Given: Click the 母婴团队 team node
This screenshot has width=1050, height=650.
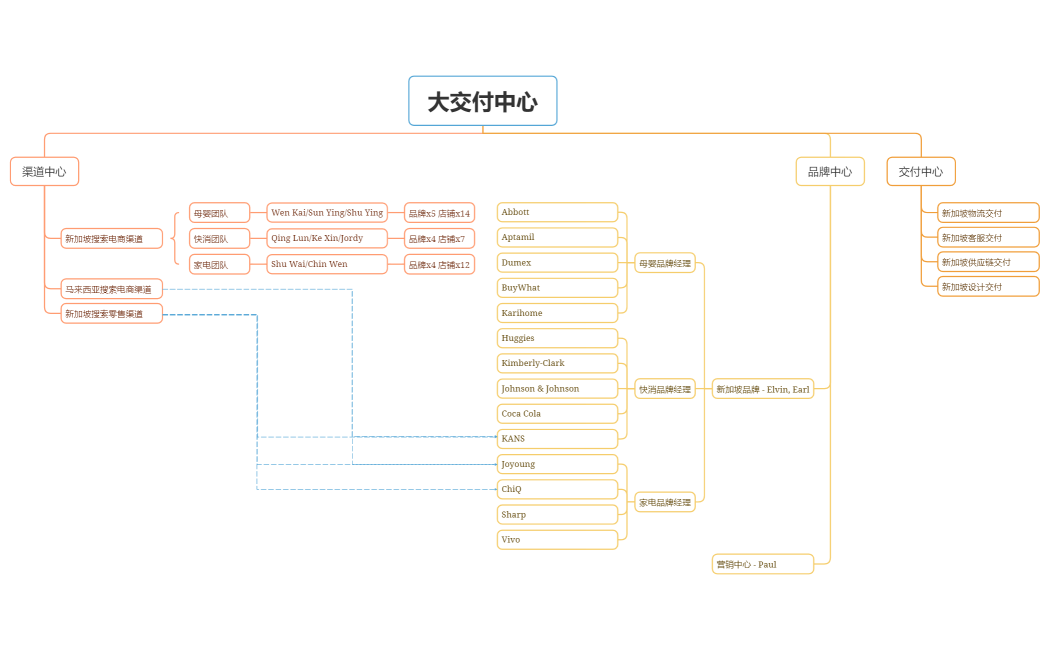Looking at the screenshot, I should click(x=219, y=213).
